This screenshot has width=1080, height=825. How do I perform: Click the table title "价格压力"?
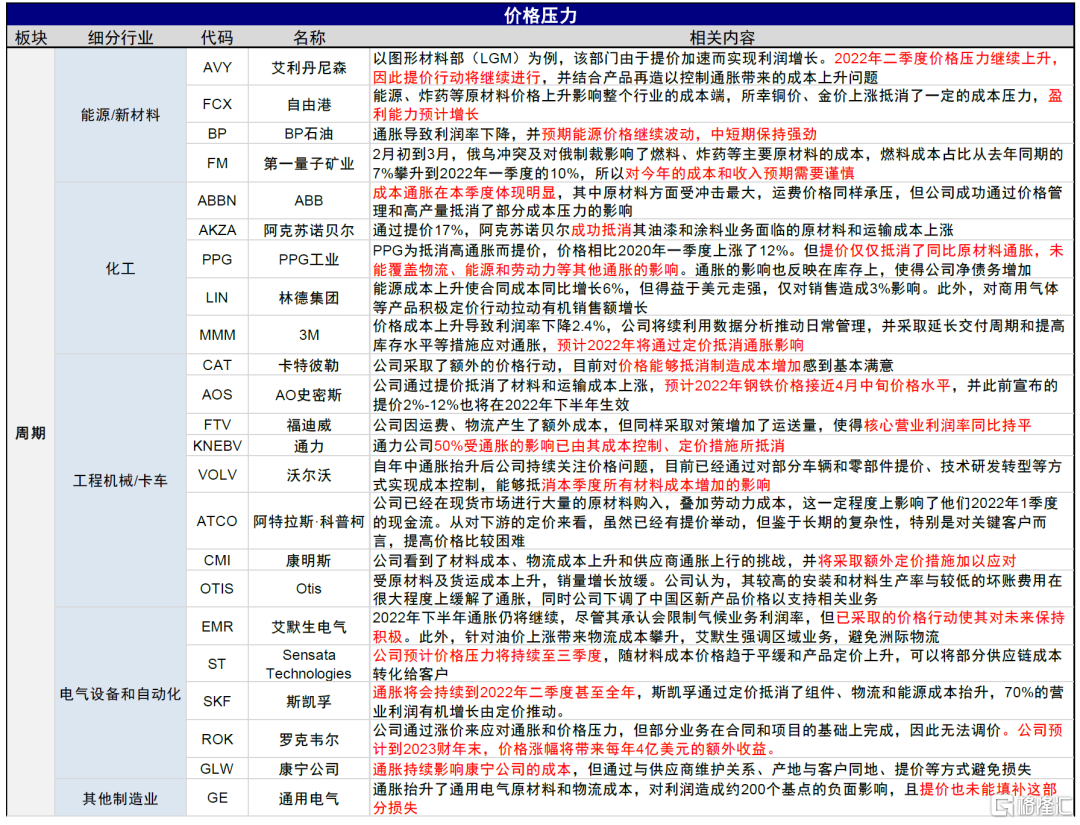coord(540,15)
